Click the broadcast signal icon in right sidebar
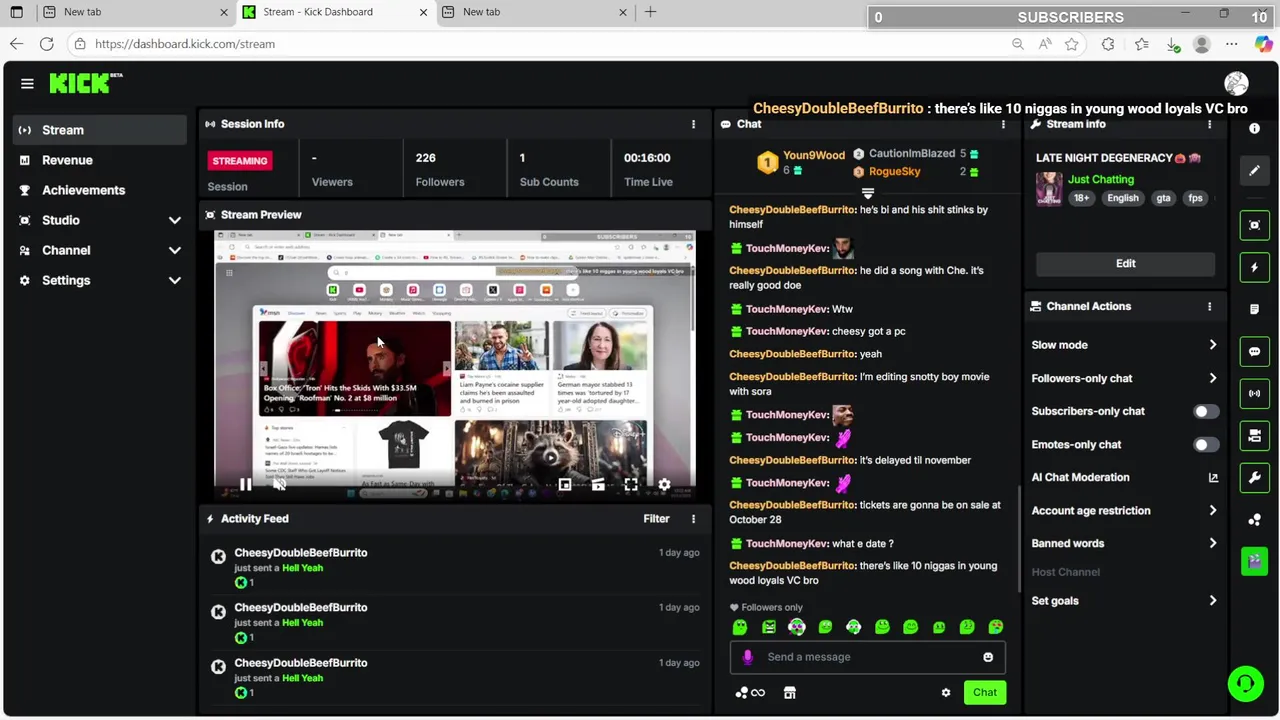The width and height of the screenshot is (1280, 720). (x=1254, y=393)
